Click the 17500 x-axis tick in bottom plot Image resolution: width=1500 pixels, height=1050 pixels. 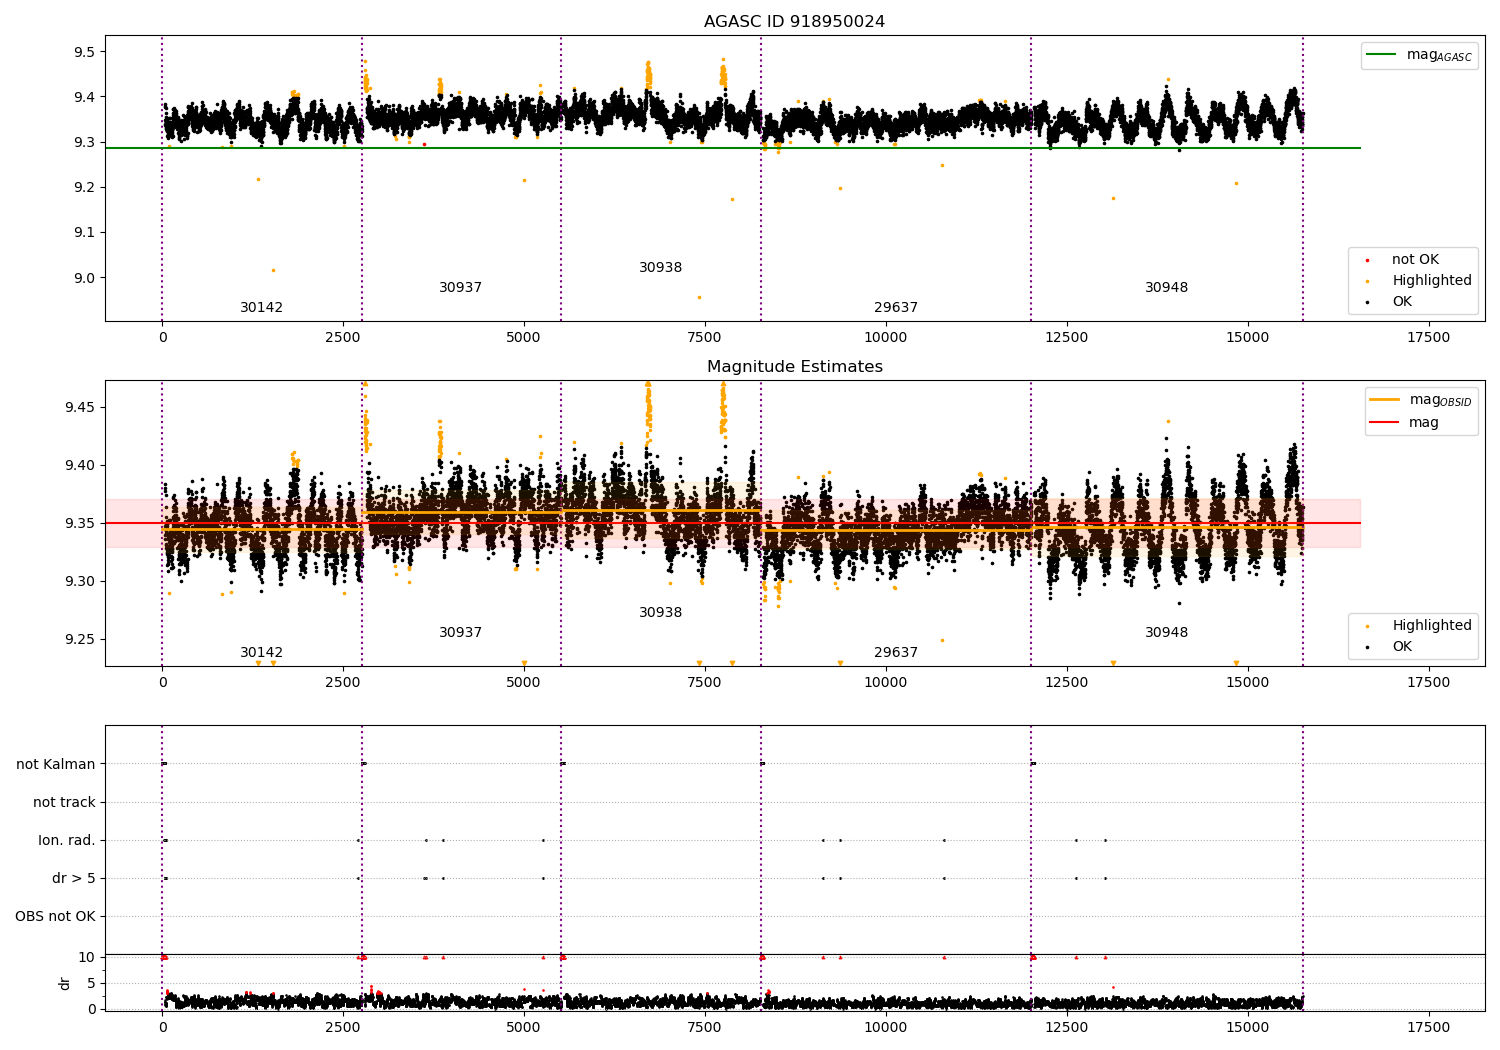click(x=1428, y=1027)
